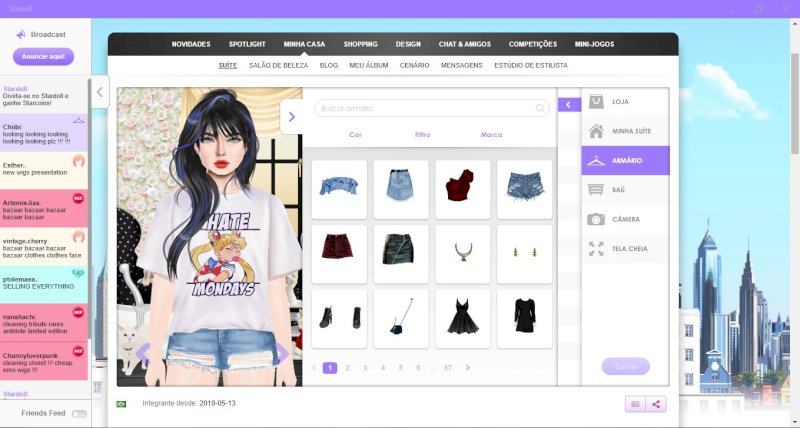The height and width of the screenshot is (428, 800).
Task: Rotate doll with left purple arrow
Action: coord(143,353)
